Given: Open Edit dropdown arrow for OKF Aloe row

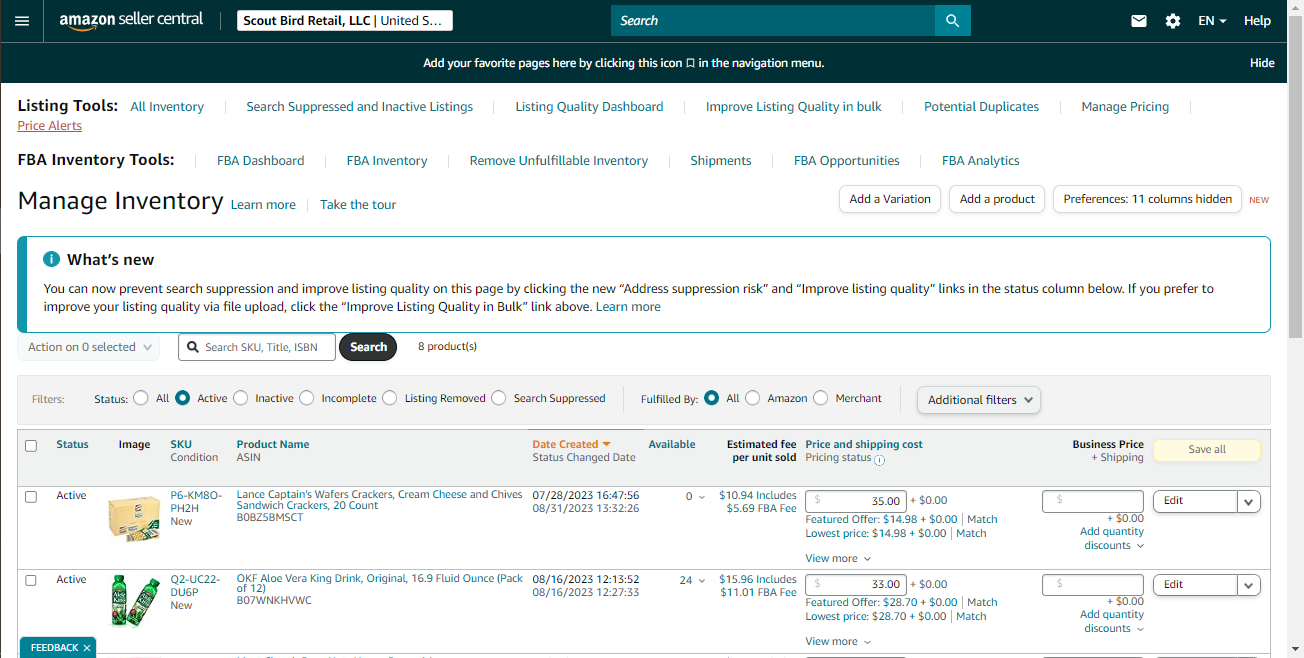Looking at the screenshot, I should coord(1249,585).
